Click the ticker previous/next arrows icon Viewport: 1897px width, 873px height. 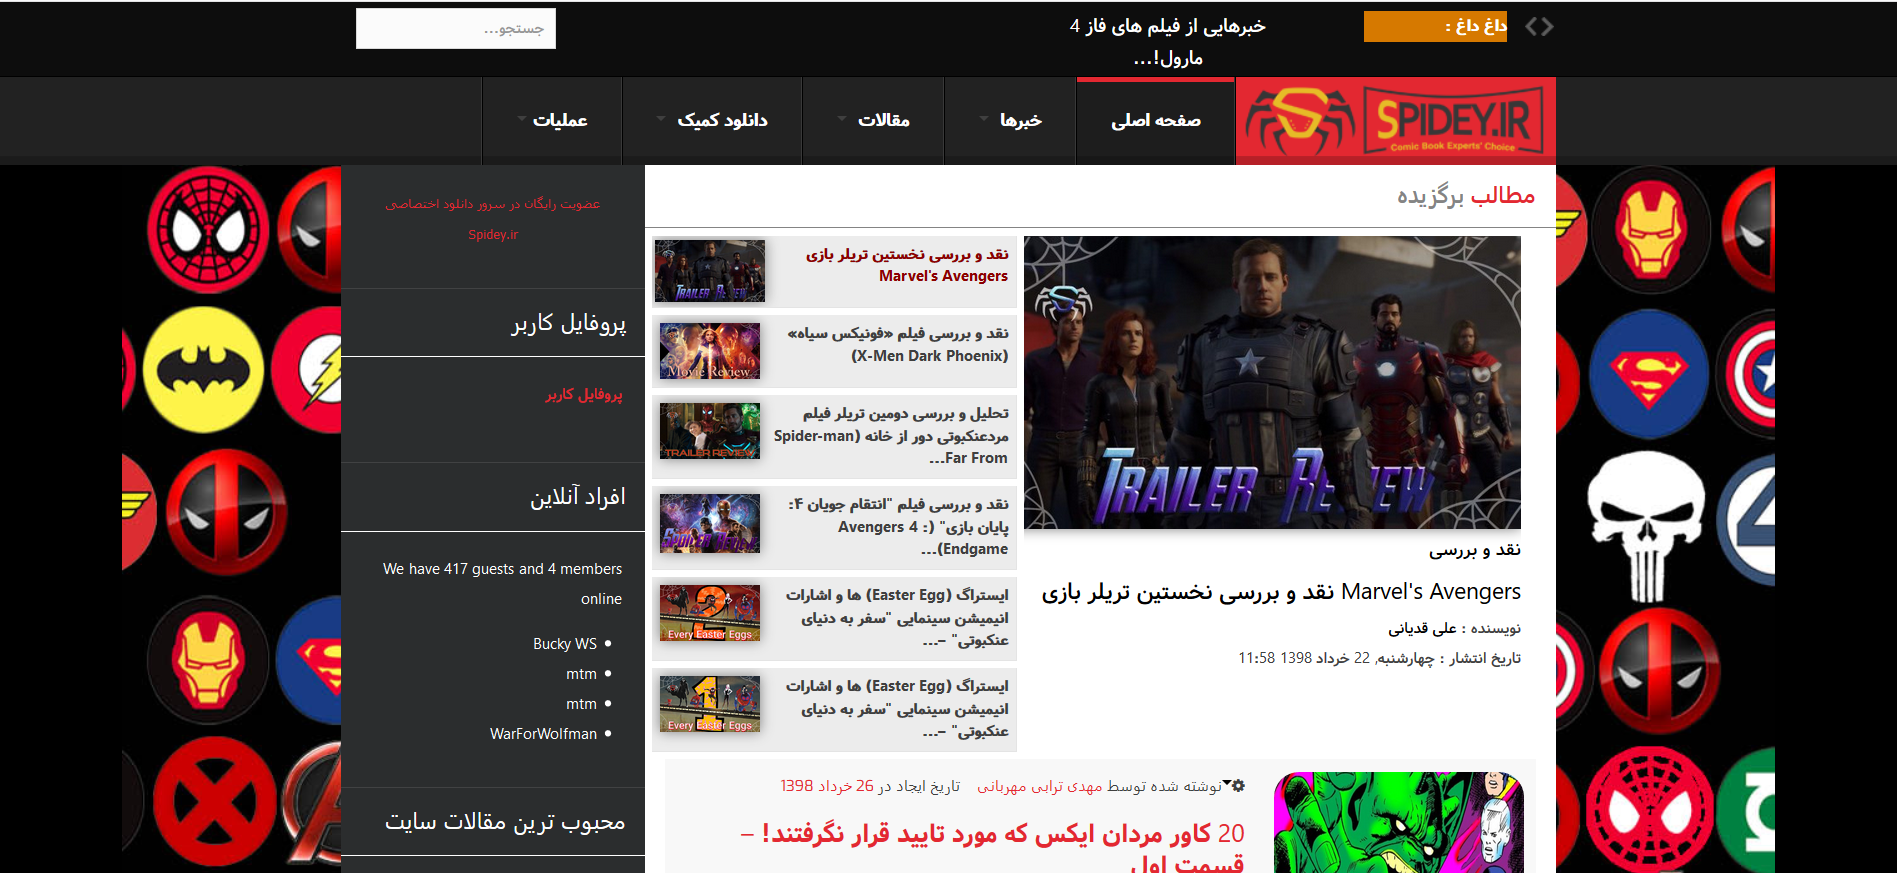(x=1539, y=27)
